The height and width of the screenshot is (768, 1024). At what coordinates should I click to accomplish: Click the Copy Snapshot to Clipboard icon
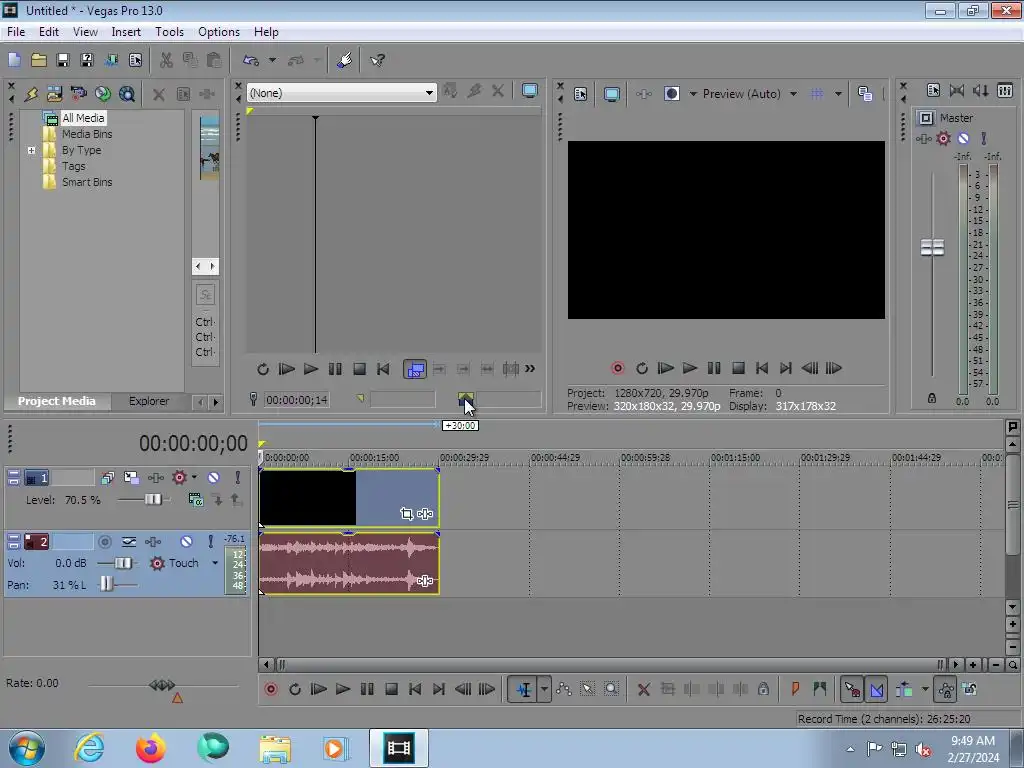click(x=865, y=94)
